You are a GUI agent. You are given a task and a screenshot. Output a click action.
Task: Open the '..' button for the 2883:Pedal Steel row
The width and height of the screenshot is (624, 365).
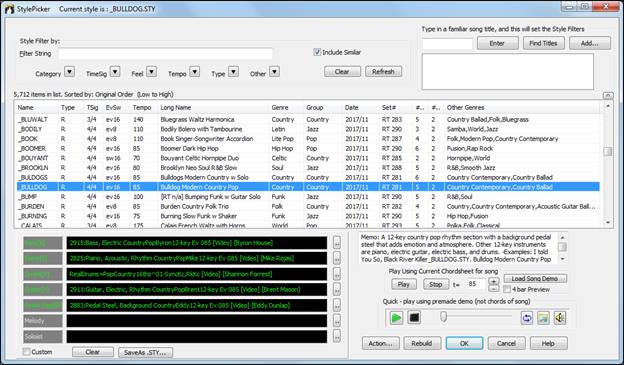pyautogui.click(x=337, y=305)
